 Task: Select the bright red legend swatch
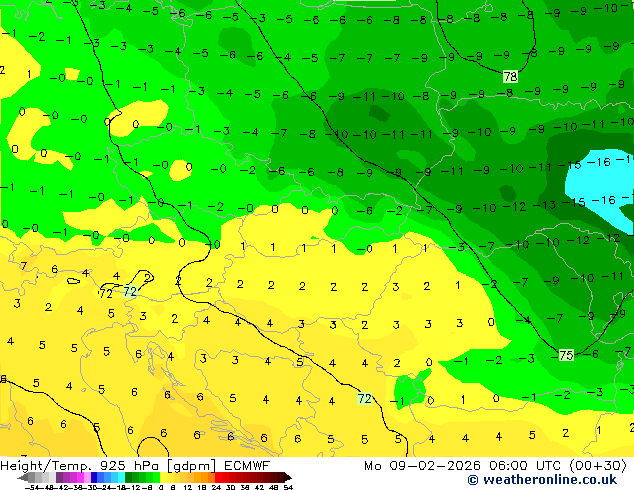tap(218, 477)
